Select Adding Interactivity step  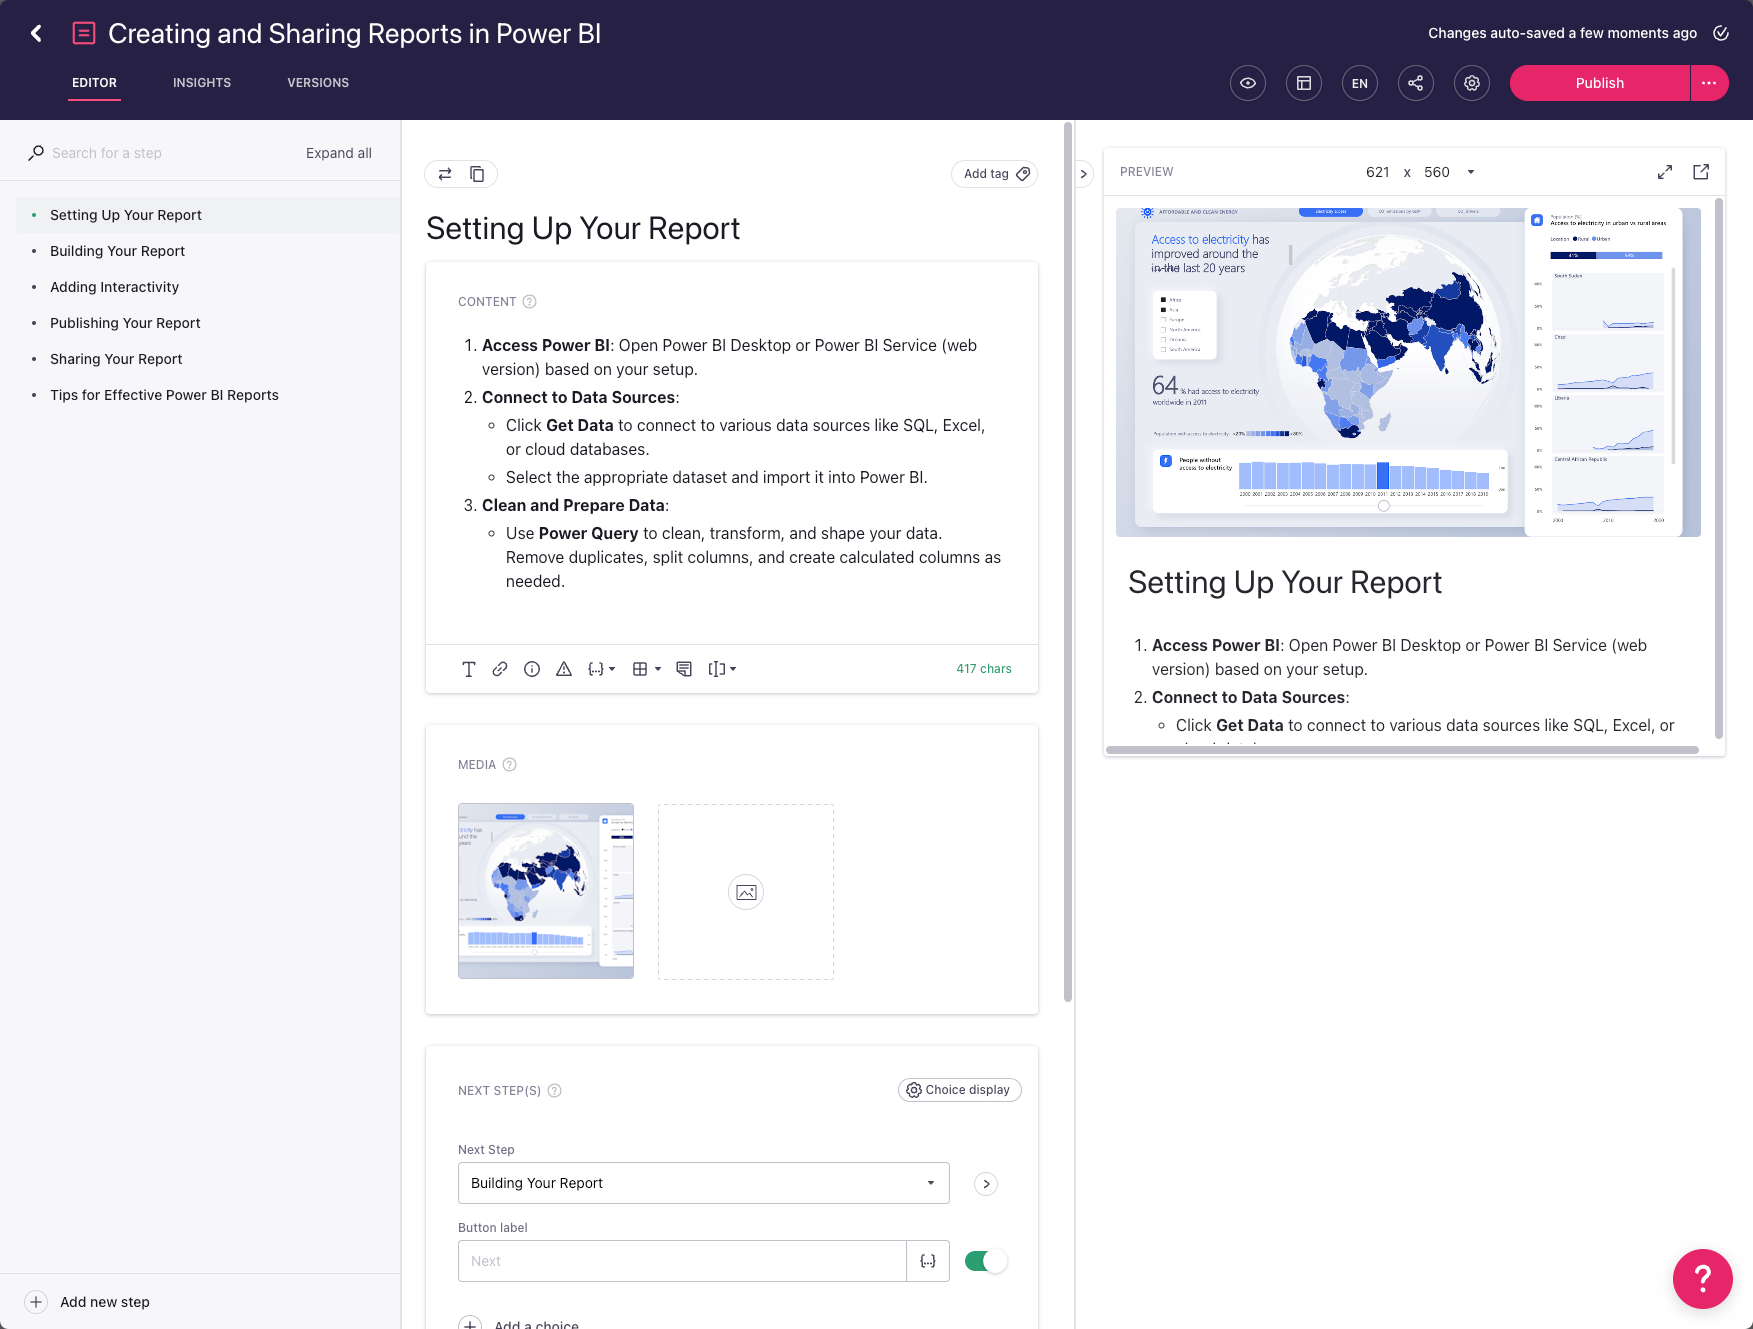coord(208,287)
